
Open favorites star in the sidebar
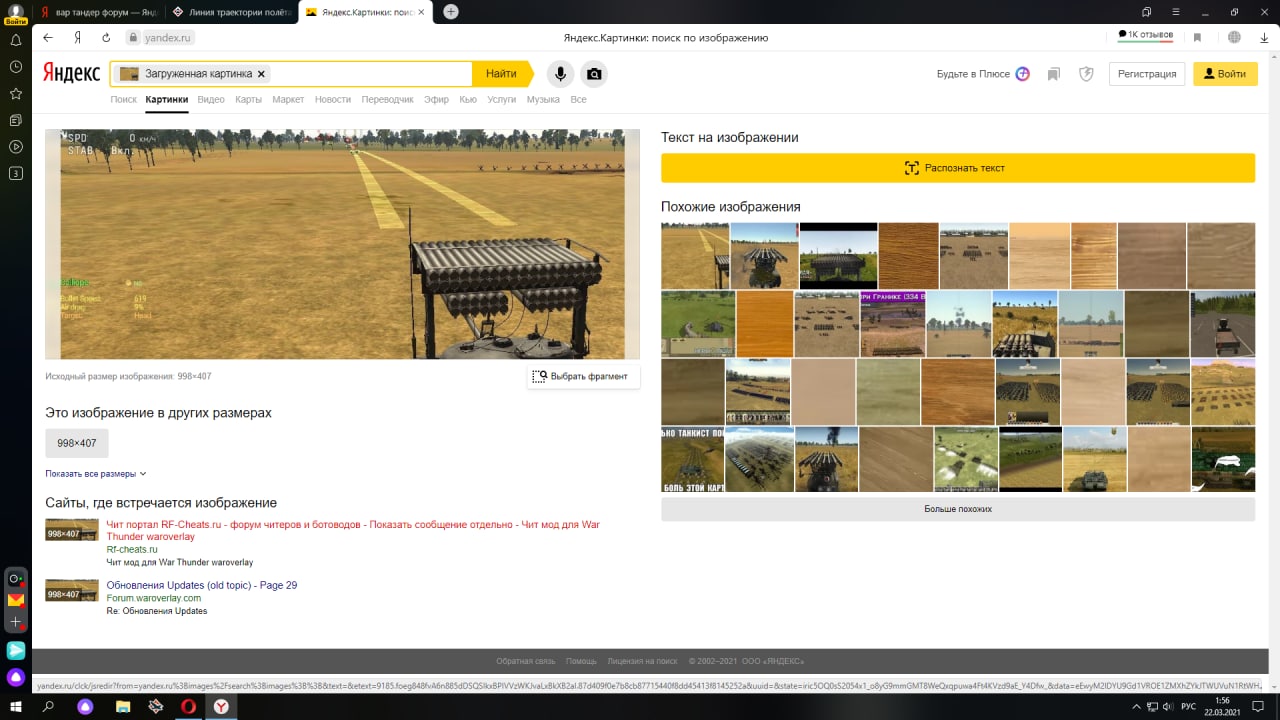16,93
